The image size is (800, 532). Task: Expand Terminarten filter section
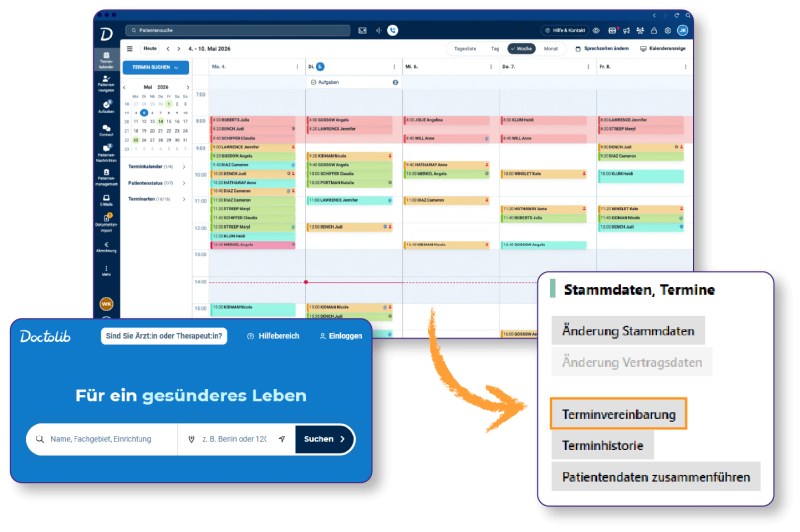156,199
